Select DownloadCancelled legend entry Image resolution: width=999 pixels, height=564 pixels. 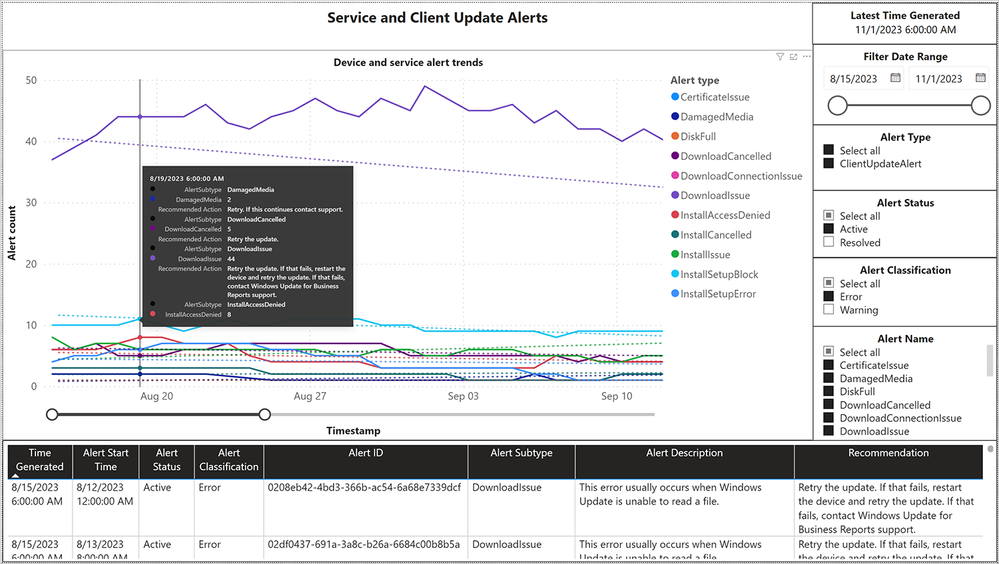coord(721,156)
